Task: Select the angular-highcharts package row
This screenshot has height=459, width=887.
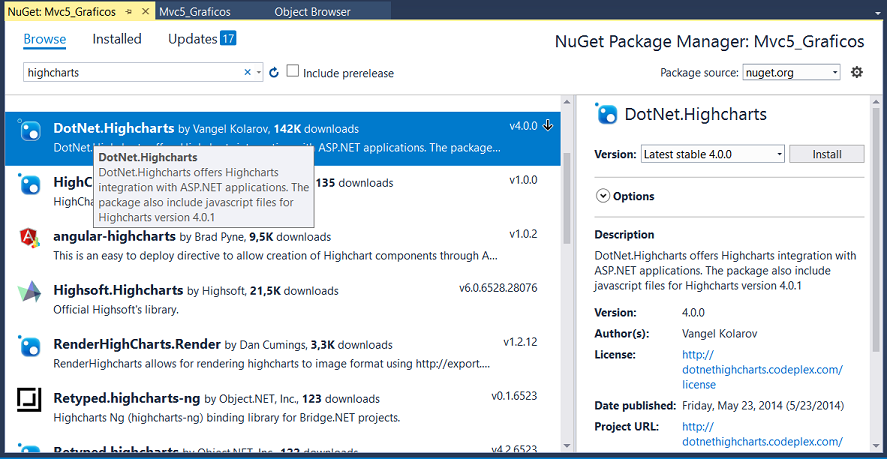Action: coord(282,246)
